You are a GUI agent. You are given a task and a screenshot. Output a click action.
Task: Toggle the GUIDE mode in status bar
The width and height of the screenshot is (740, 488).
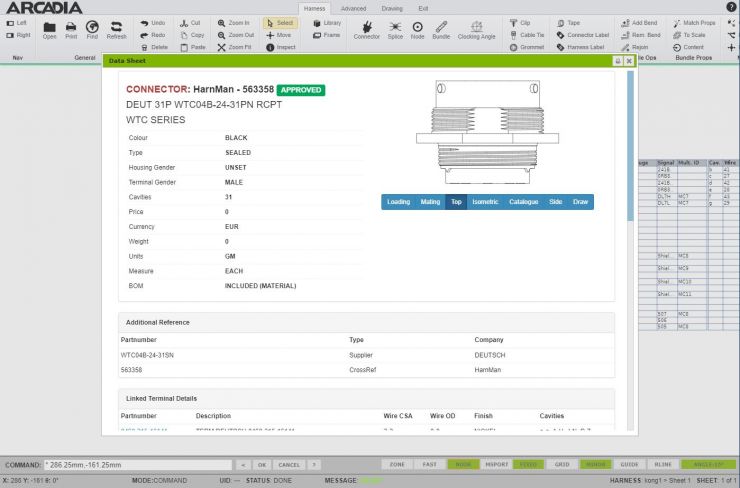tap(629, 464)
